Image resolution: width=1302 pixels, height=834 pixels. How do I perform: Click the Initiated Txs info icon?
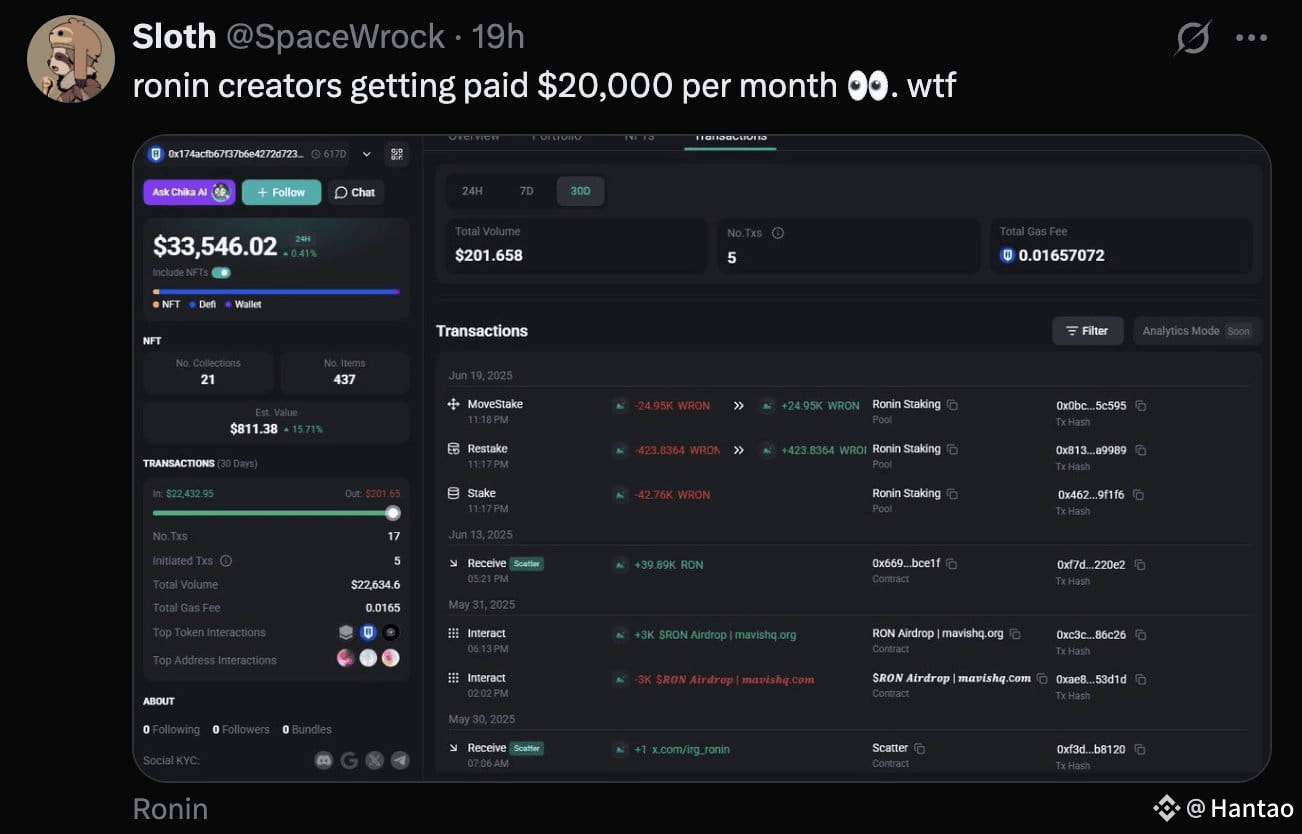point(226,561)
